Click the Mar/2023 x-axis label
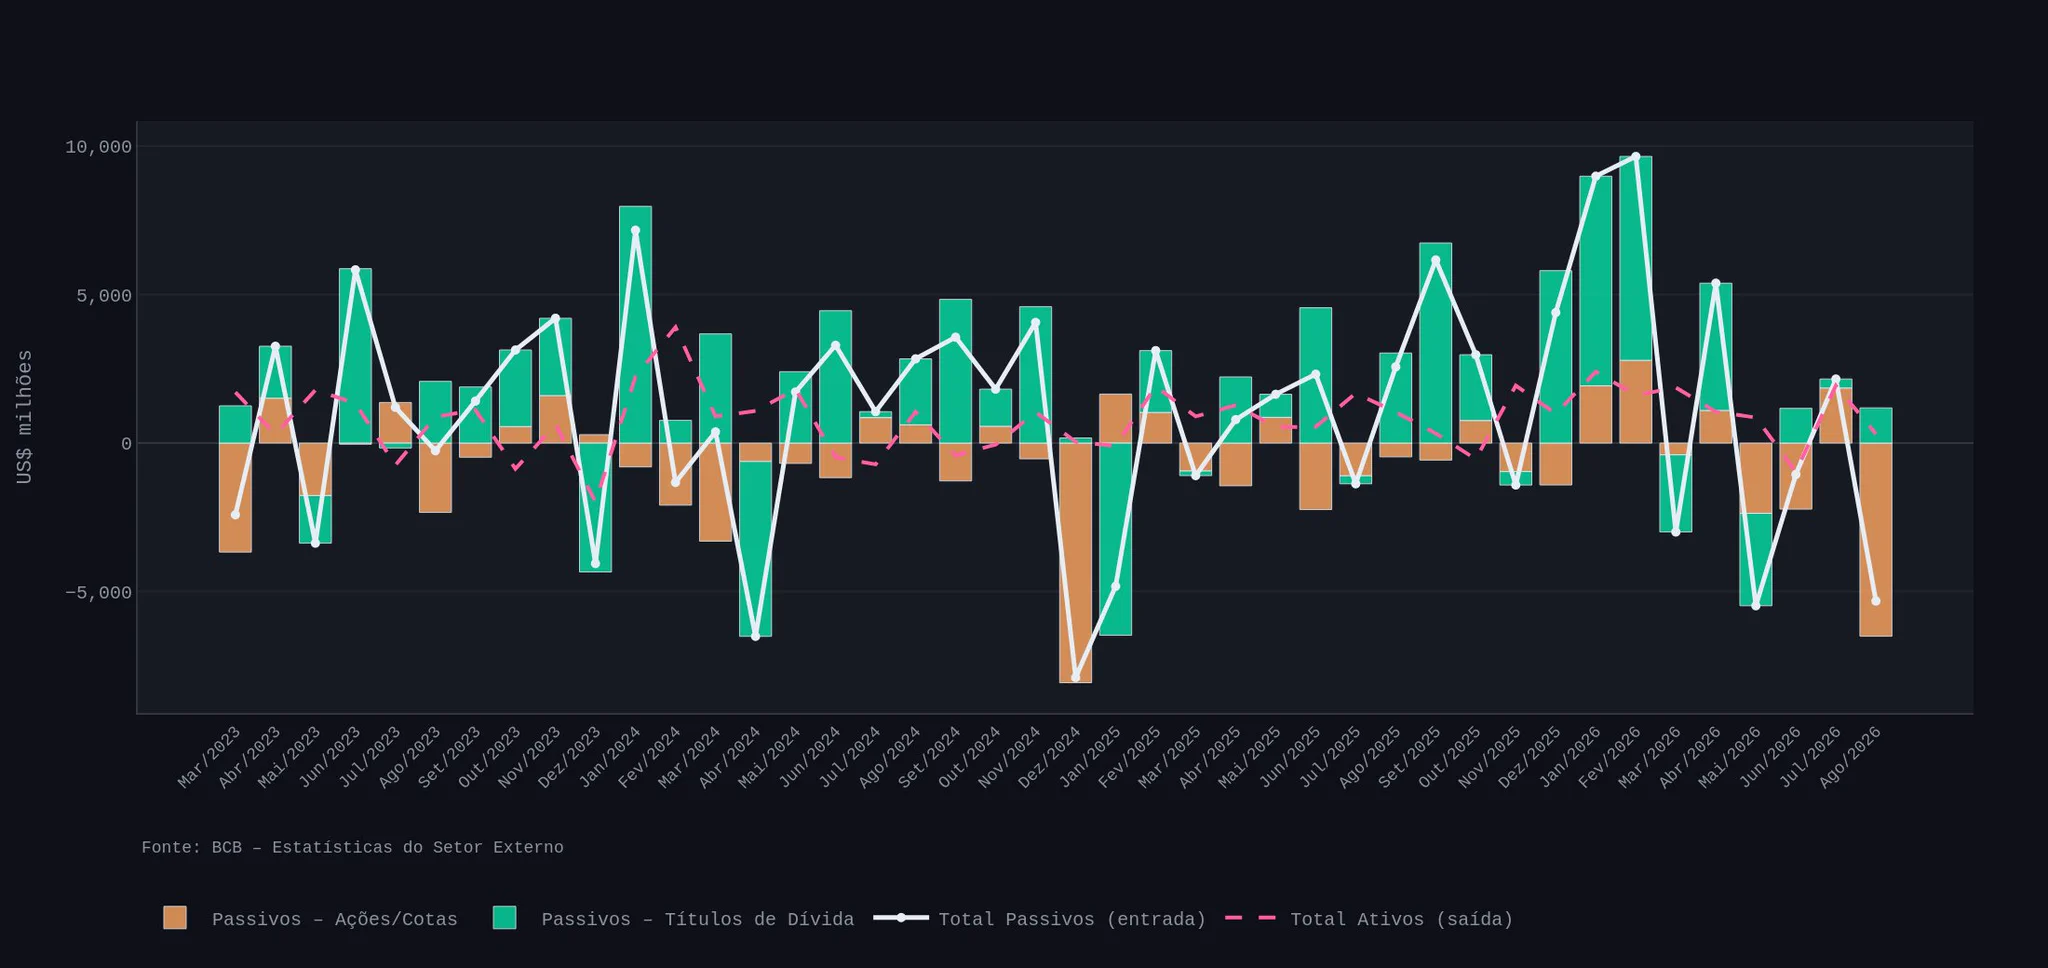The height and width of the screenshot is (968, 2048). pyautogui.click(x=210, y=757)
